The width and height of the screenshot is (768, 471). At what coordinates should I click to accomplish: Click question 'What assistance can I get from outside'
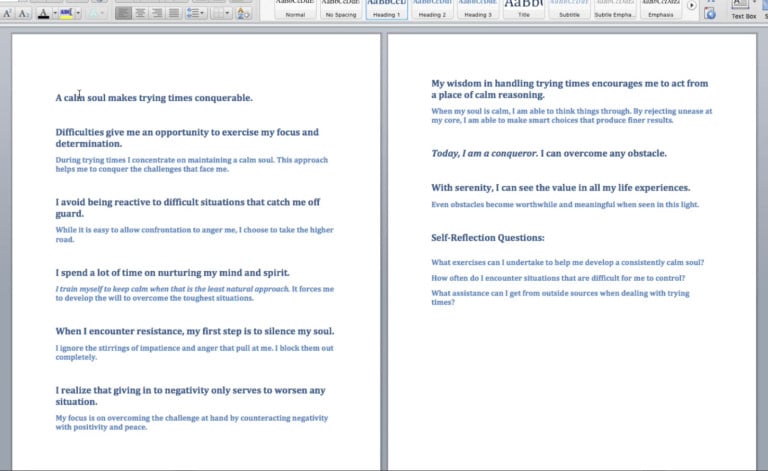tap(560, 298)
